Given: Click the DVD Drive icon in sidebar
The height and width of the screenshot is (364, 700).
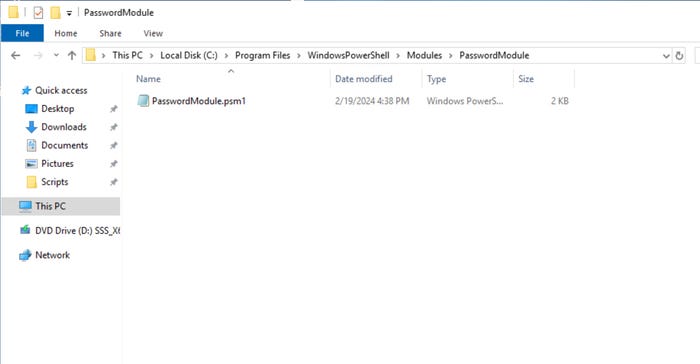Looking at the screenshot, I should (x=25, y=230).
